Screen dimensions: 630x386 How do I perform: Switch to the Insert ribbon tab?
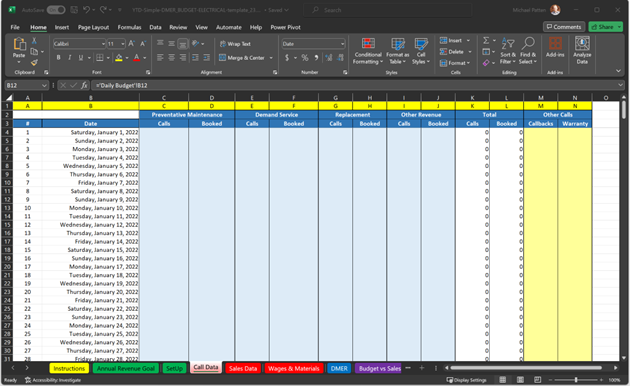(x=61, y=27)
